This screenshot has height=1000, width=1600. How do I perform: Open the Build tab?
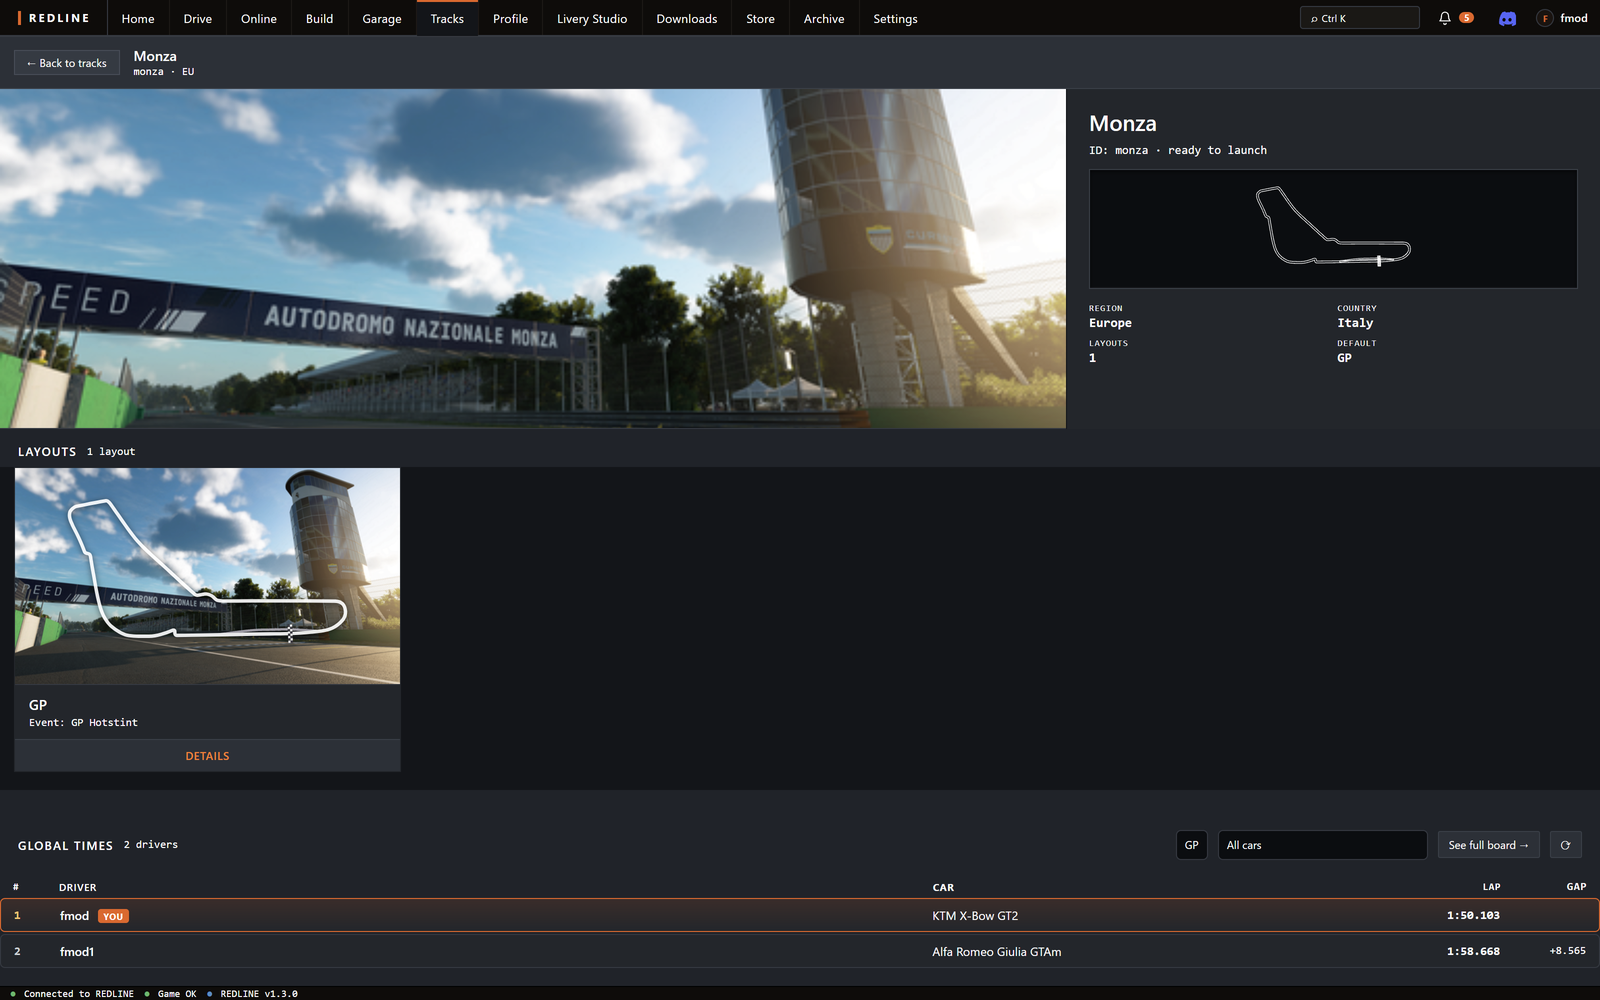point(320,18)
